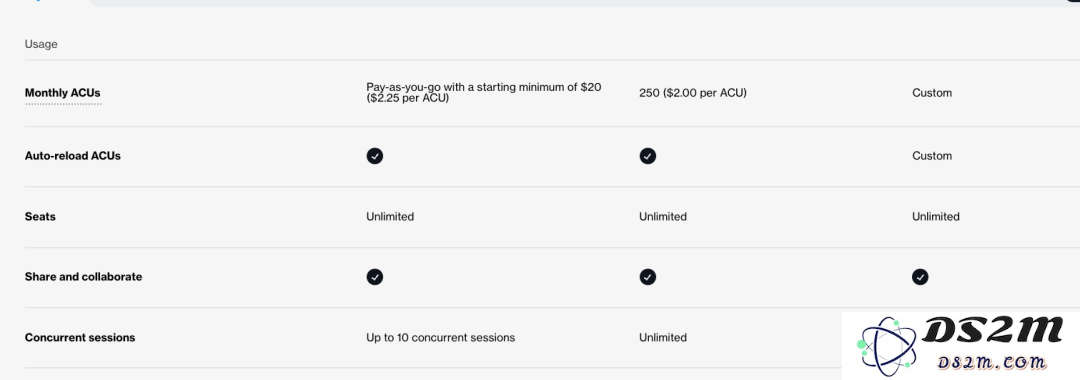Click Custom in the Auto-reload ACUs row

pyautogui.click(x=932, y=156)
